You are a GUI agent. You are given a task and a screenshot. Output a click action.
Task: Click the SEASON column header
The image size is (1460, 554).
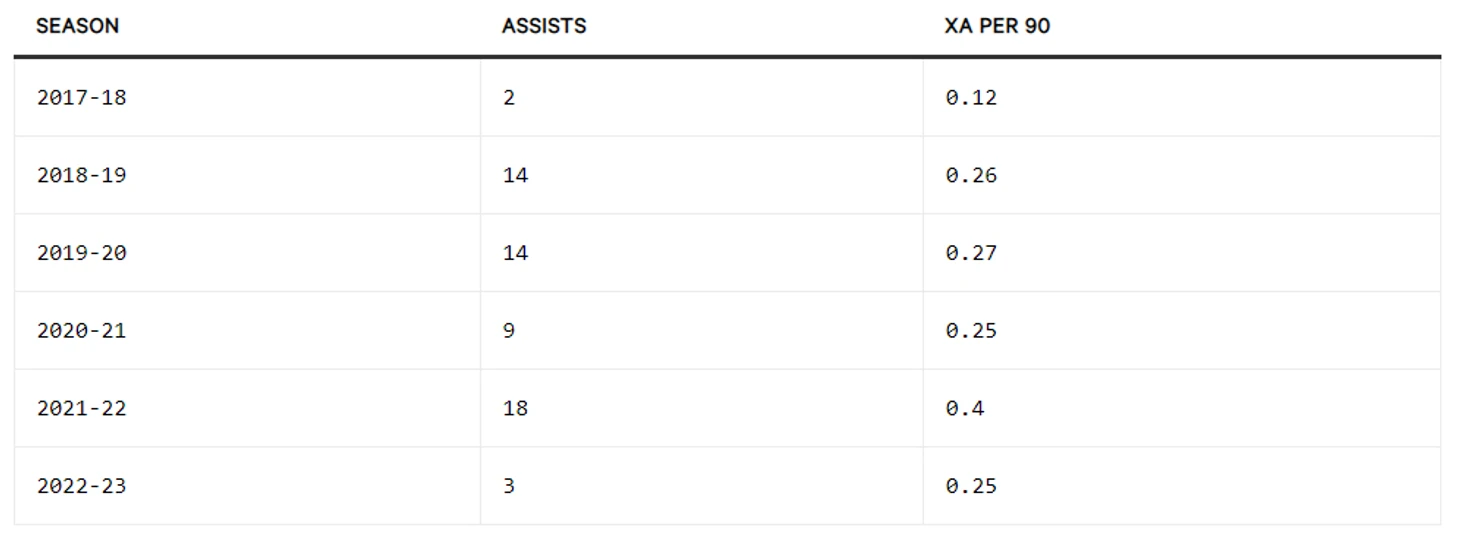[x=77, y=27]
